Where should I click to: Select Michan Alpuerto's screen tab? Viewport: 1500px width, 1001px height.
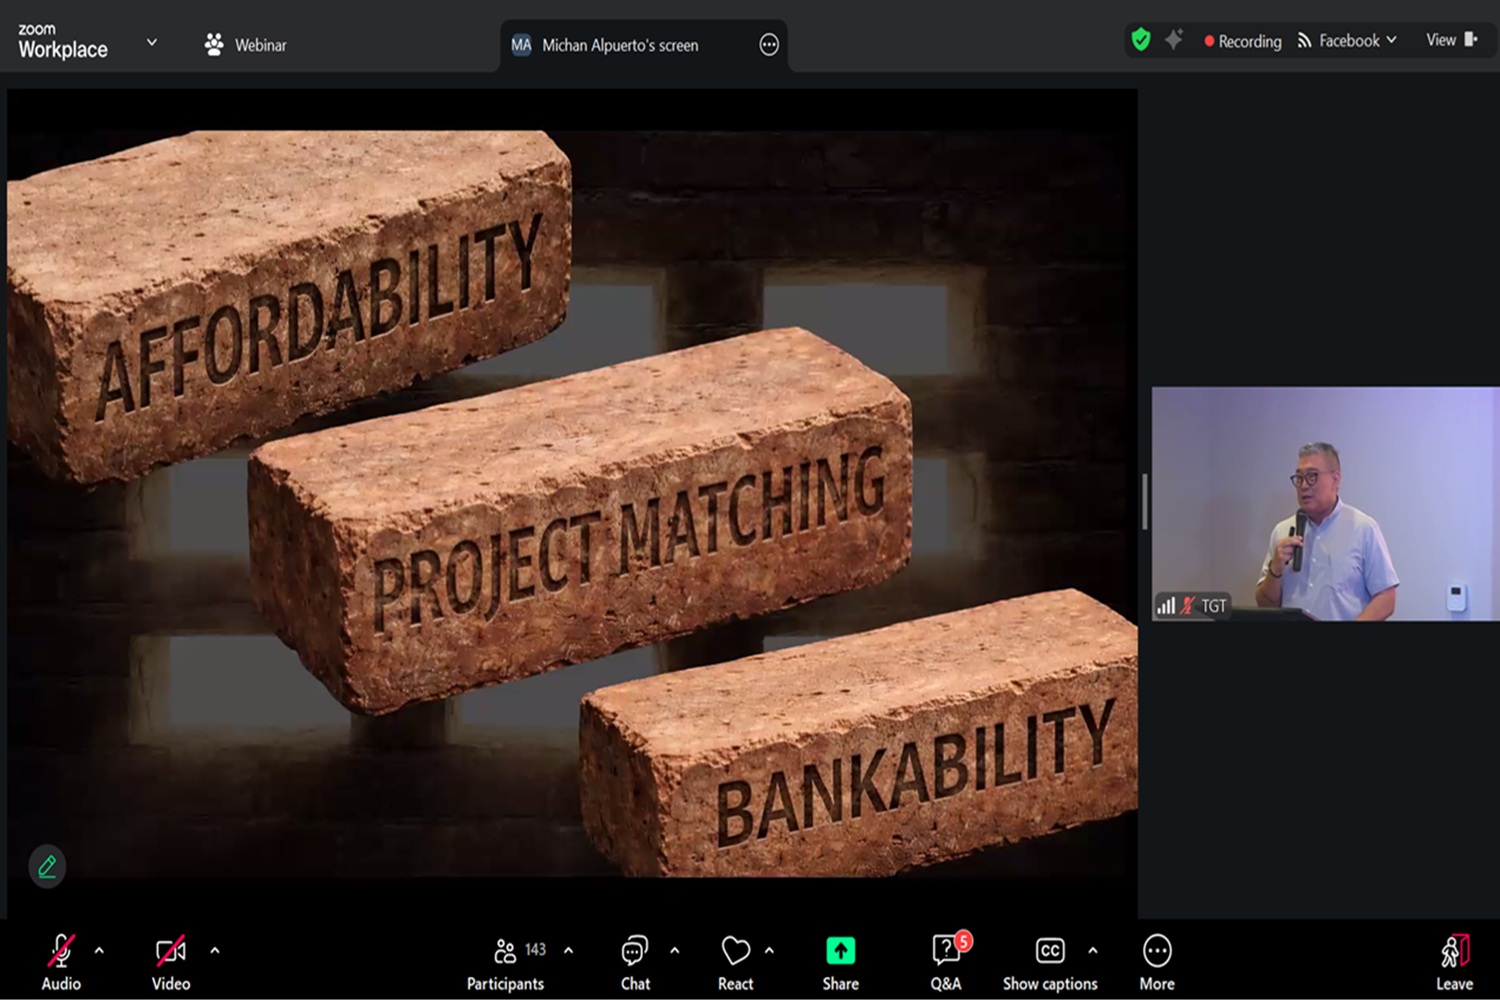tap(620, 45)
